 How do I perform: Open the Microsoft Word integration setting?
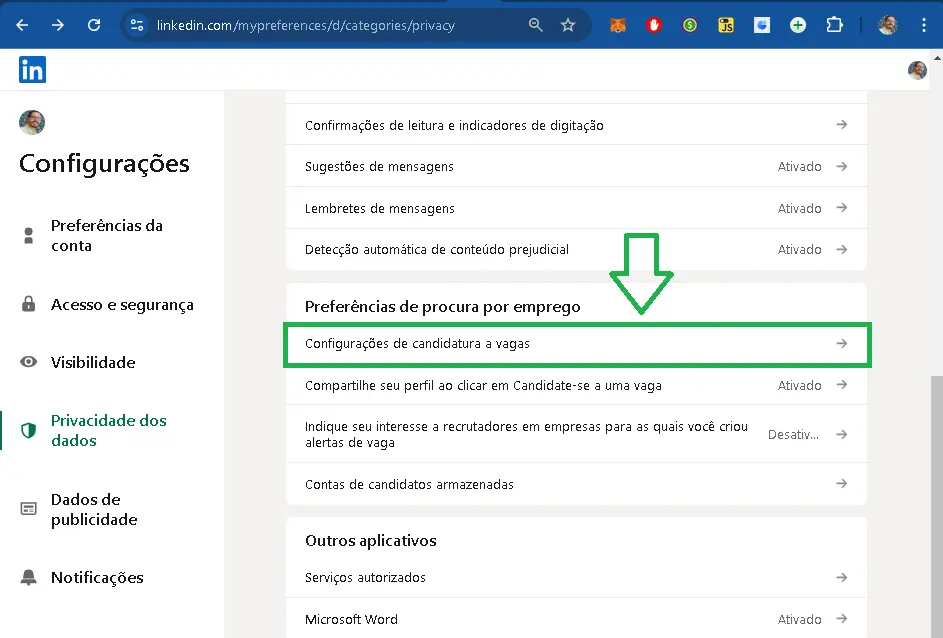click(x=577, y=619)
